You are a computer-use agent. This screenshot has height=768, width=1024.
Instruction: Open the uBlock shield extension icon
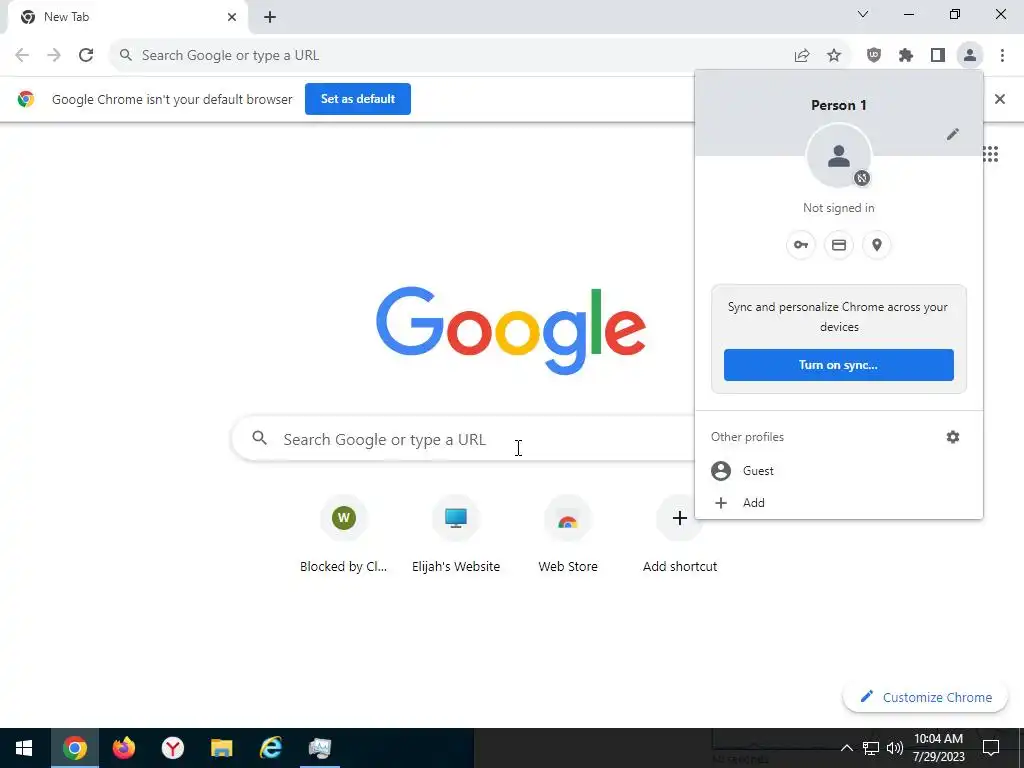(874, 56)
